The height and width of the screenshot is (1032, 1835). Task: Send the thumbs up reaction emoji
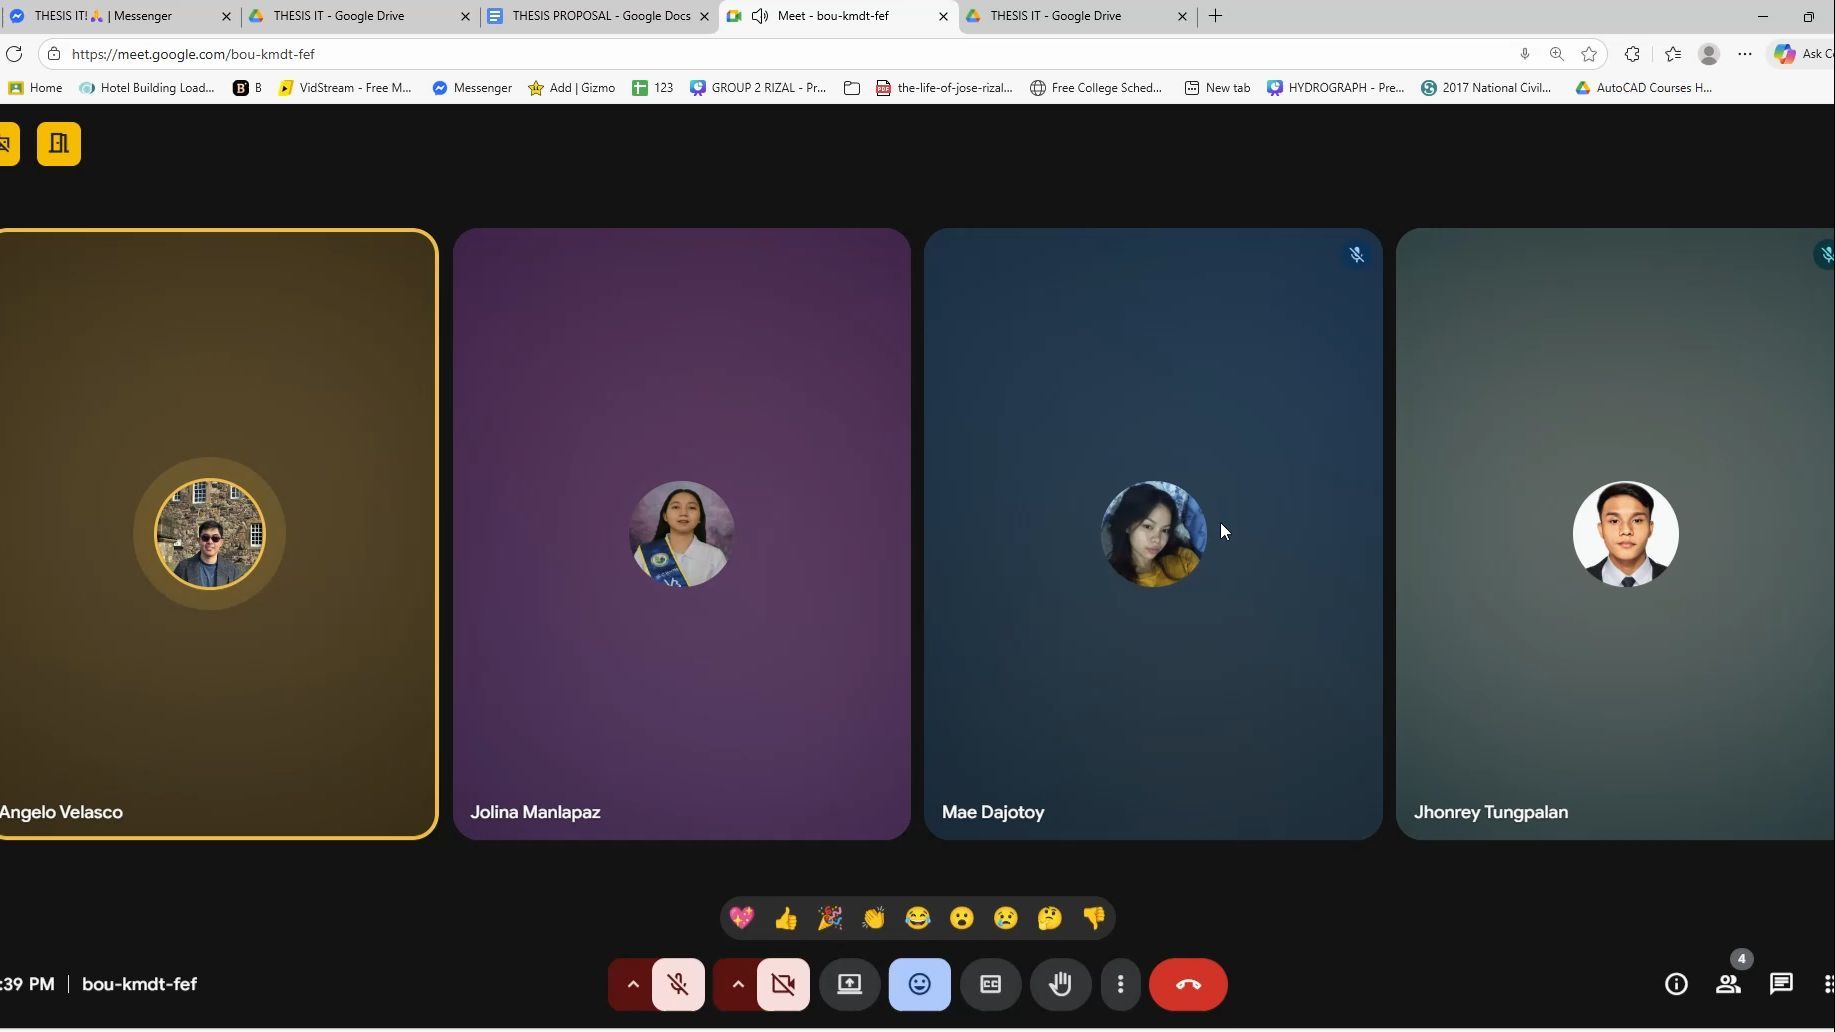coord(786,918)
